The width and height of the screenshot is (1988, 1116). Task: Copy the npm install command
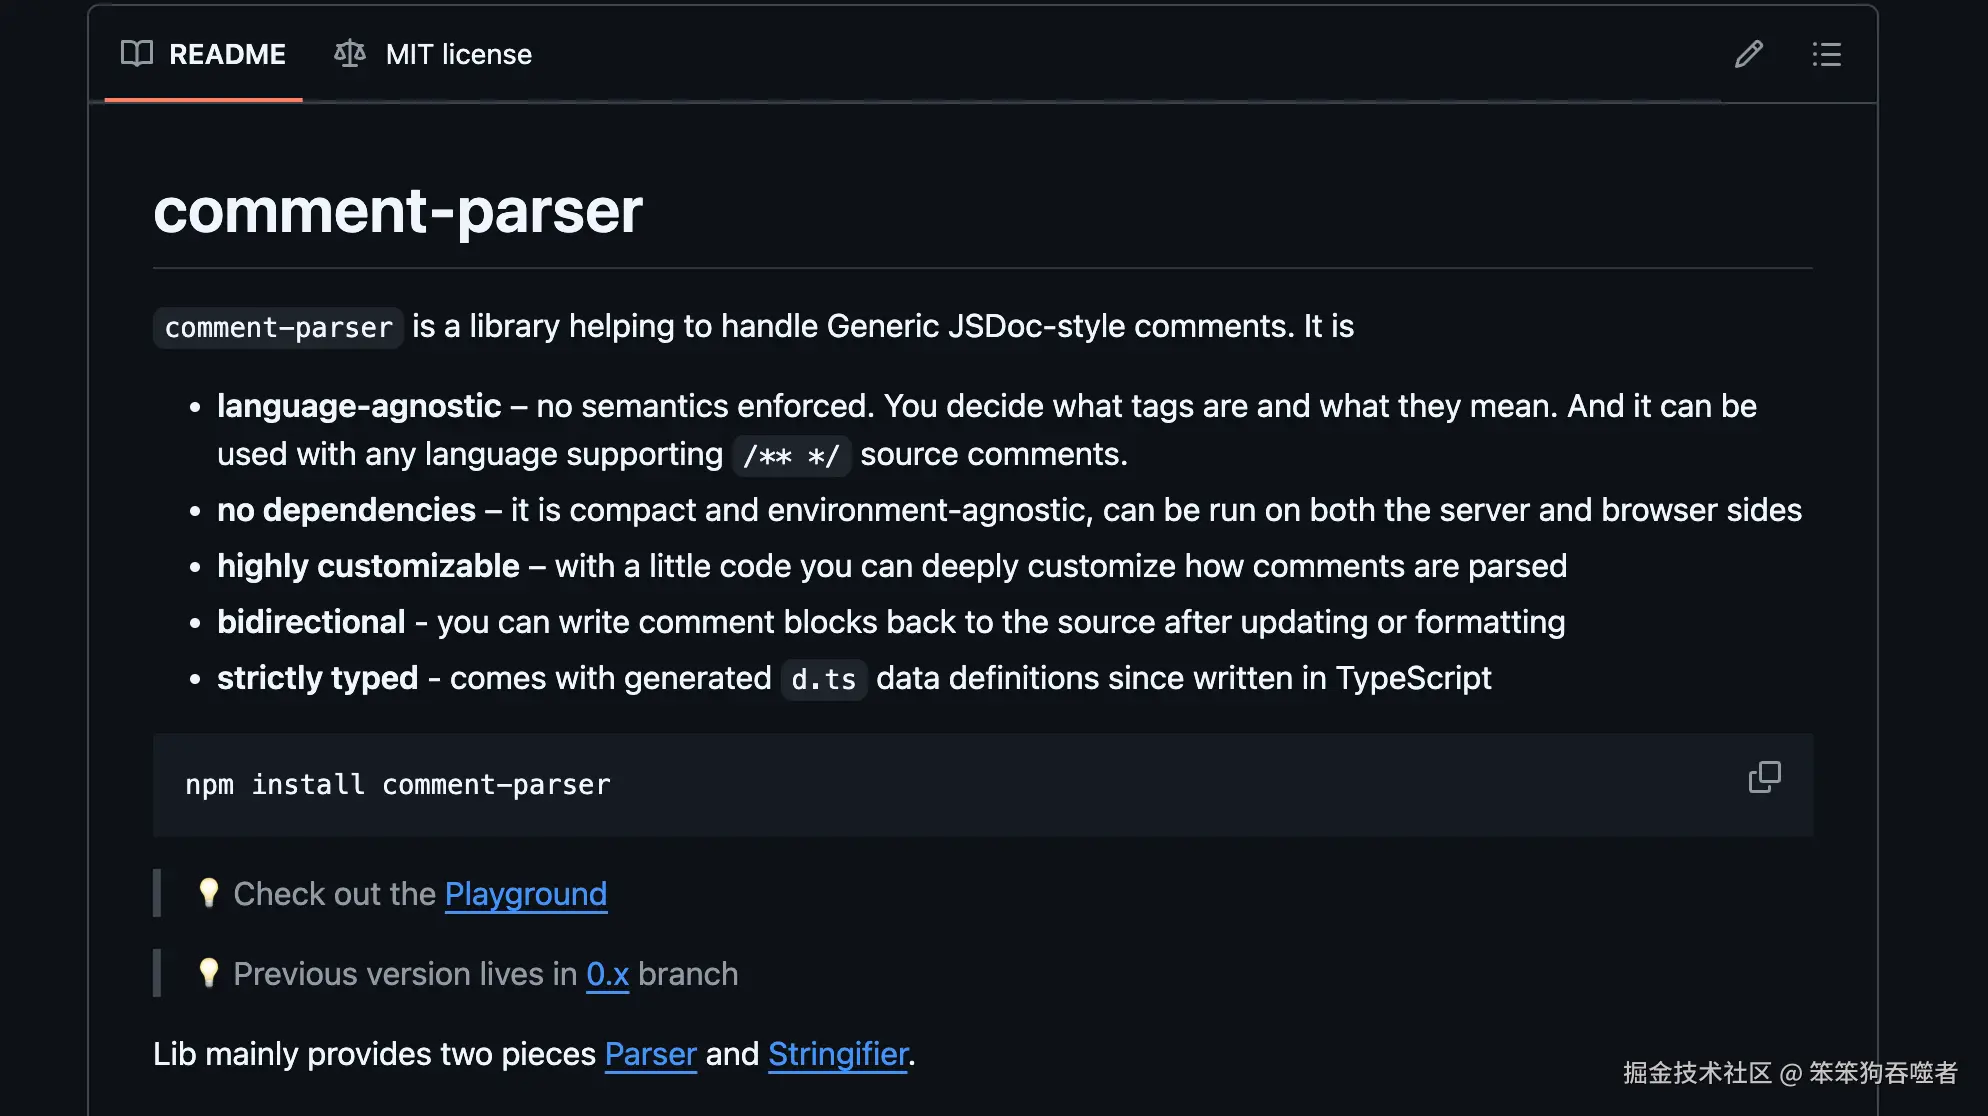pos(1764,777)
